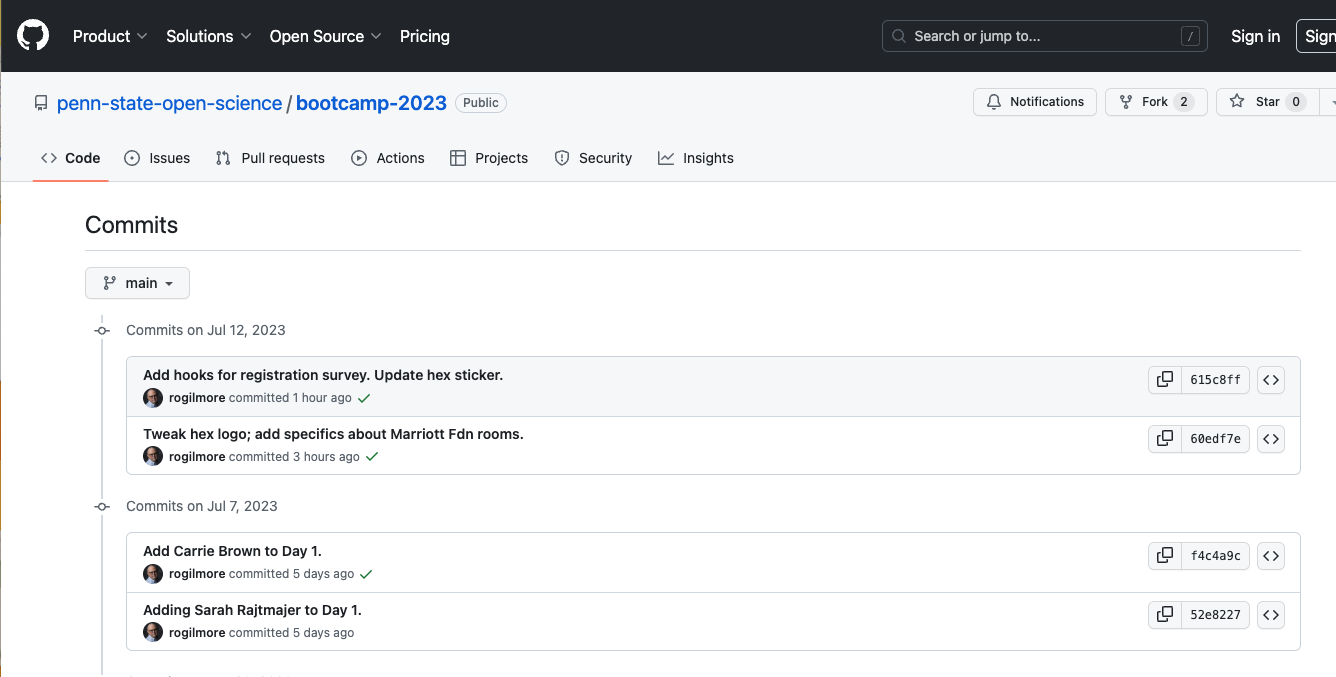This screenshot has height=677, width=1336.
Task: Expand the main branch selector
Action: click(x=137, y=283)
